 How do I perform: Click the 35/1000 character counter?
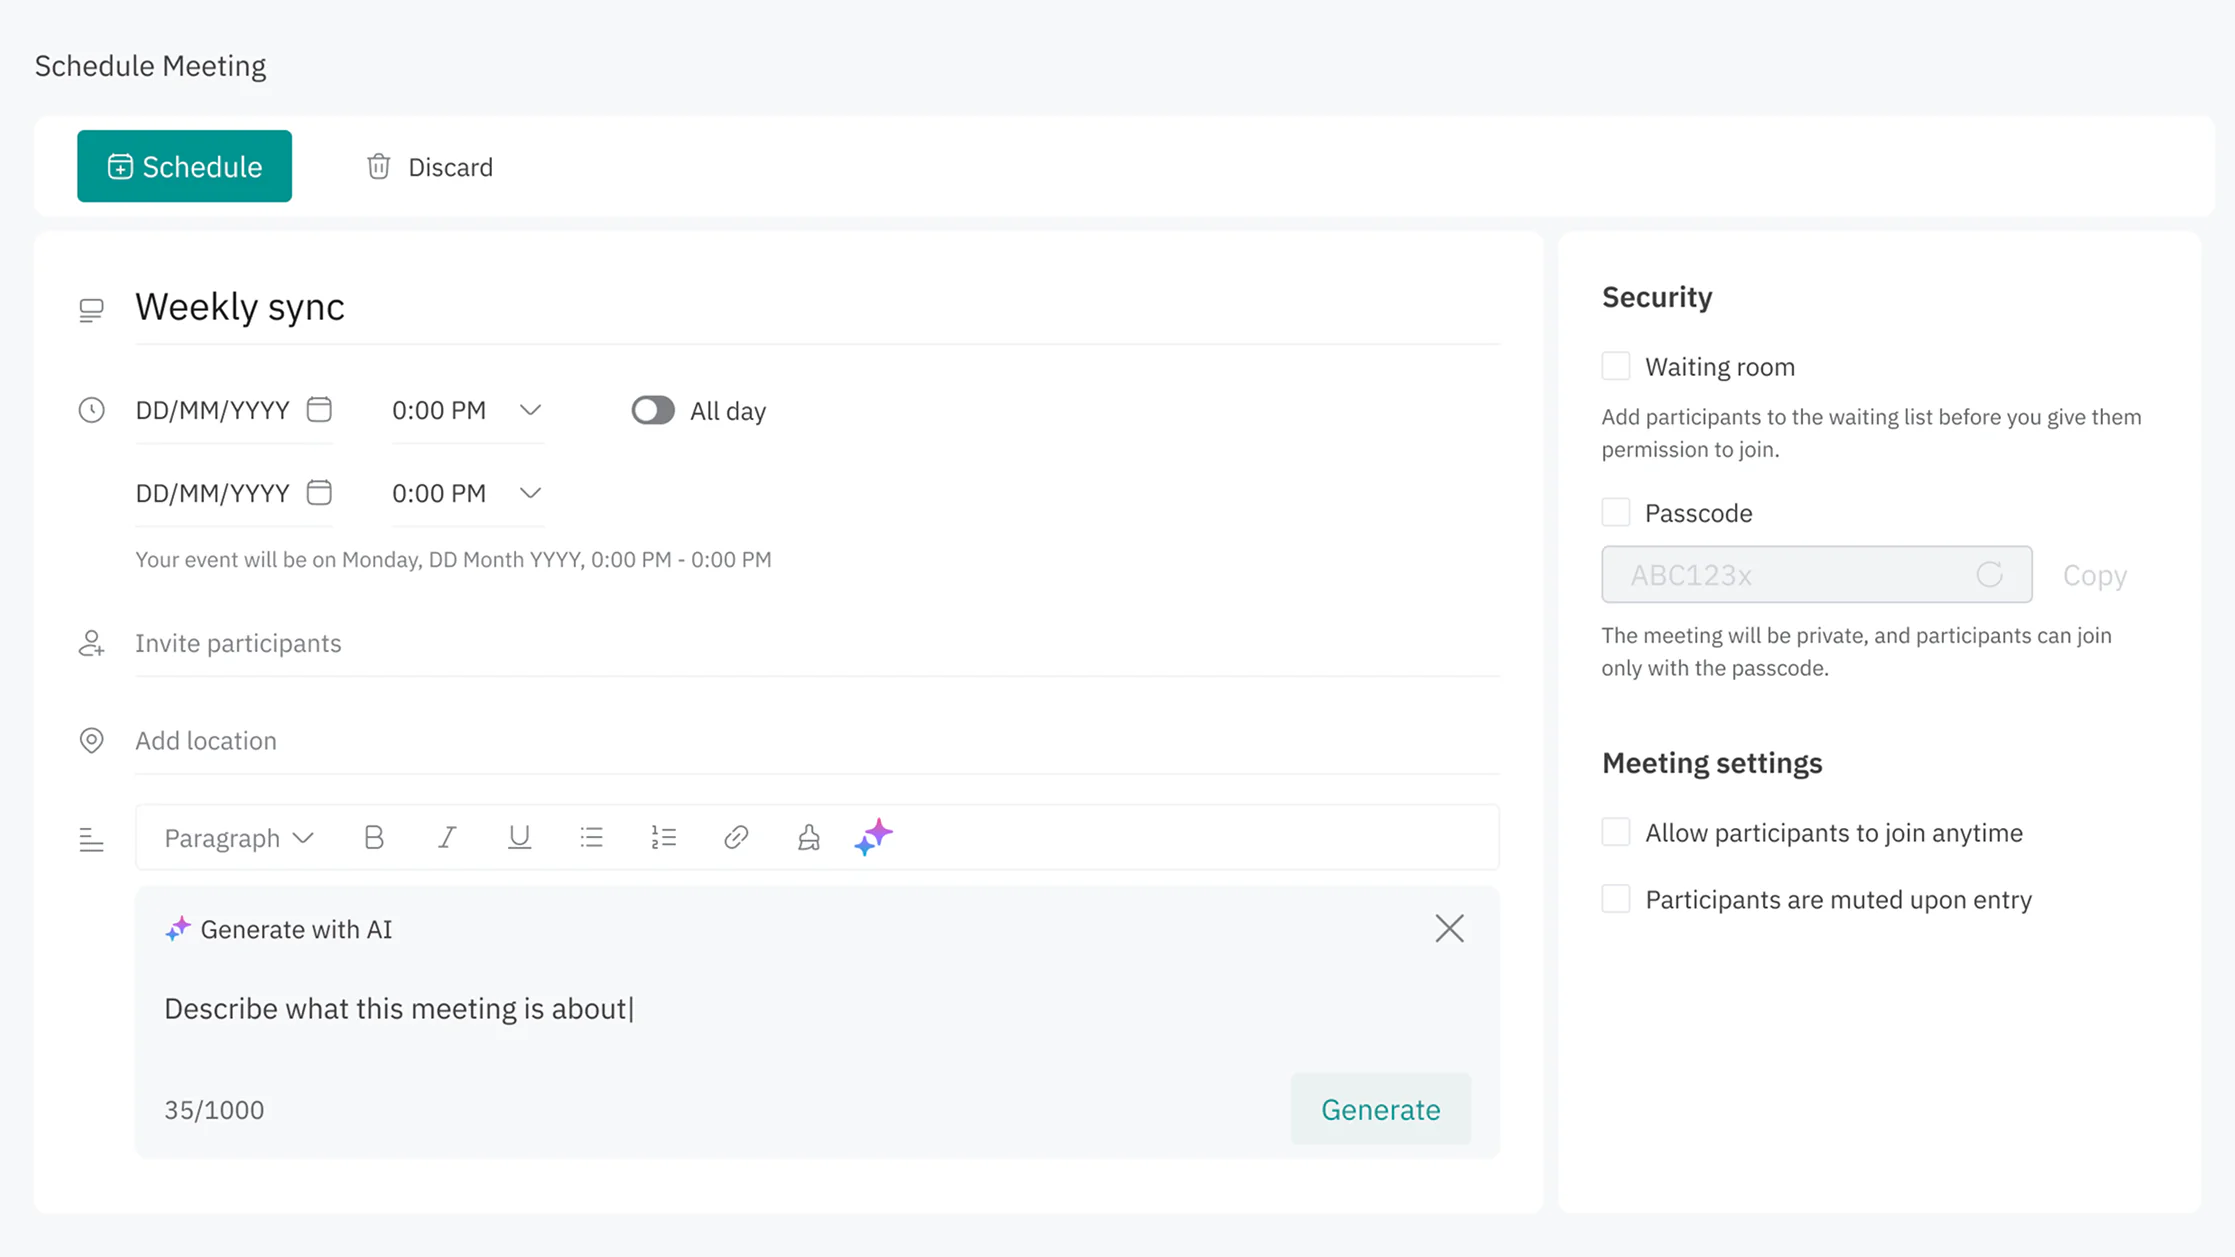(214, 1110)
